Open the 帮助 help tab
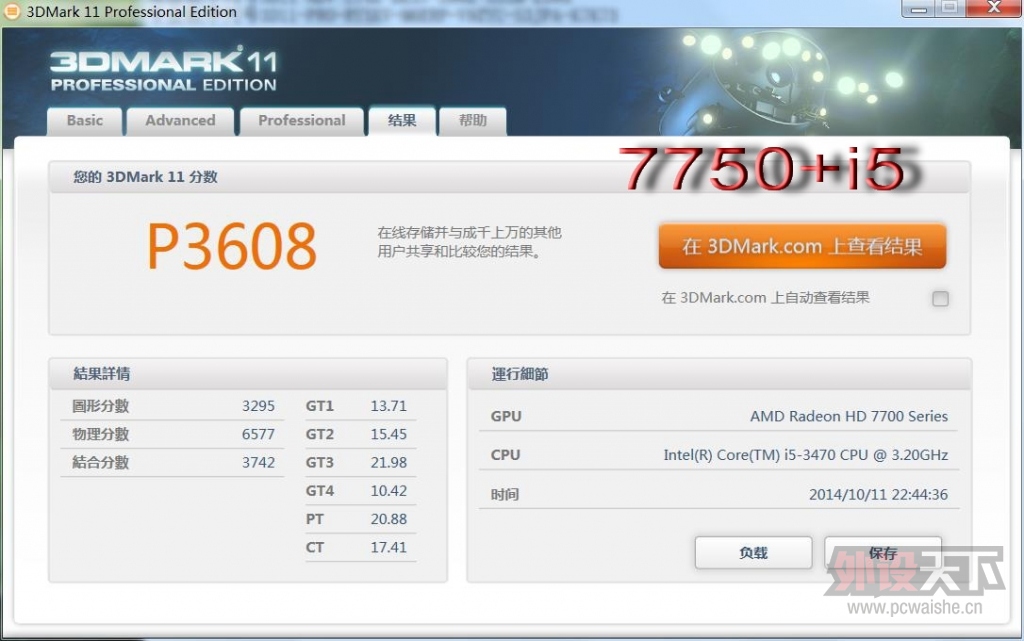Screen dimensions: 1024x641 click(473, 121)
